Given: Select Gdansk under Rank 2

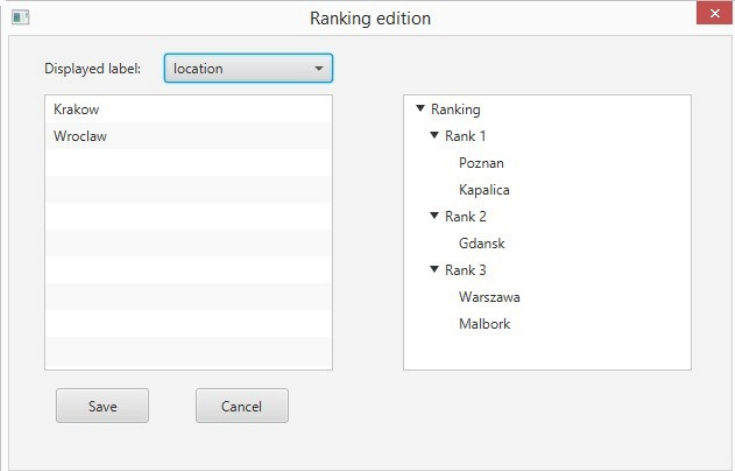Looking at the screenshot, I should (483, 243).
